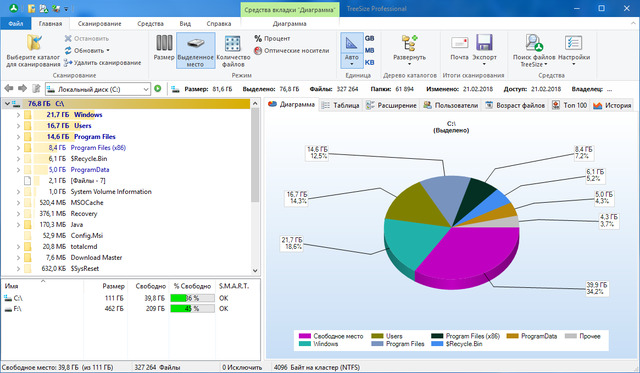
Task: Toggle the GB unit option
Action: click(369, 38)
